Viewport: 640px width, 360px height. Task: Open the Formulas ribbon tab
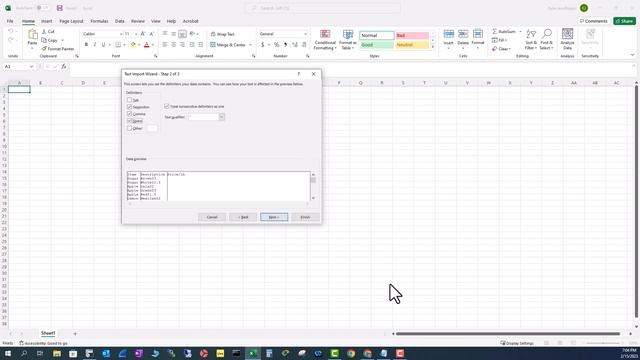(99, 21)
